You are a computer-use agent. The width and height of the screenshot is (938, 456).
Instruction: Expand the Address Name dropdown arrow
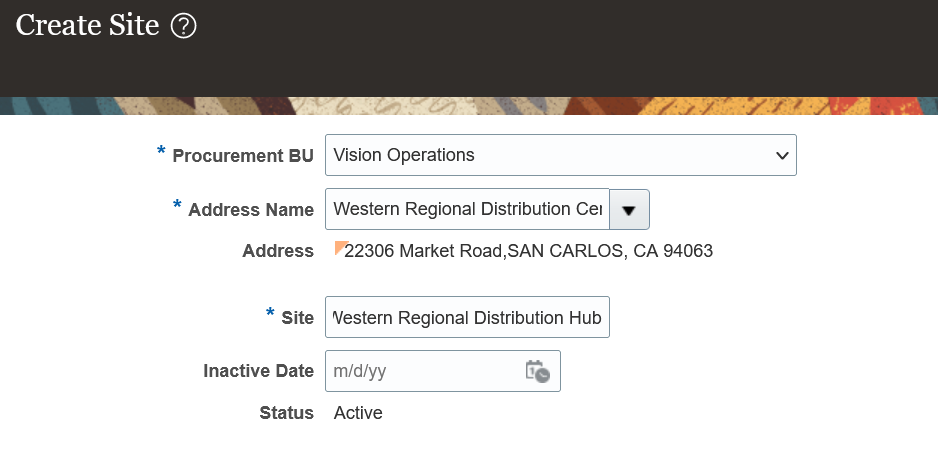[x=629, y=210]
